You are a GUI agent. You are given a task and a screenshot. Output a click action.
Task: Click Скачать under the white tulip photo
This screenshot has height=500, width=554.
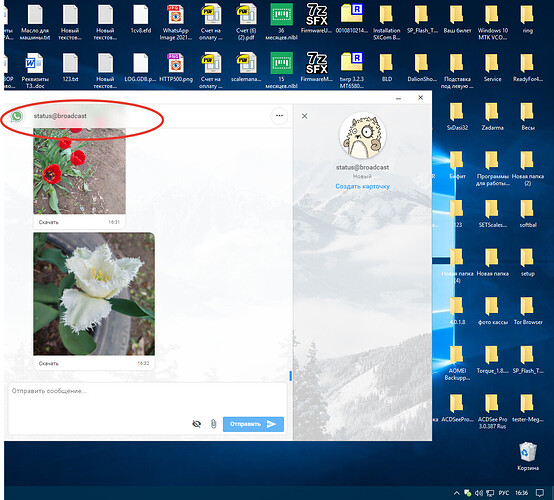pyautogui.click(x=48, y=363)
